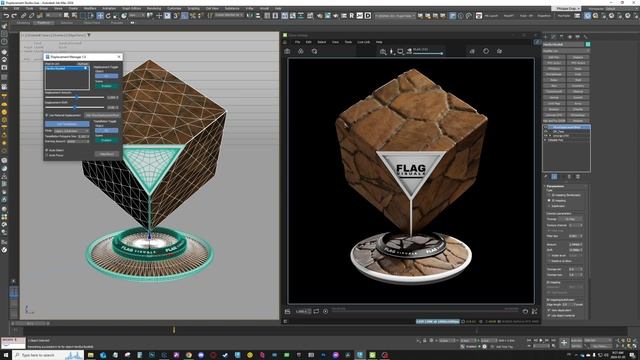Click the R toolbar icon
The width and height of the screenshot is (640, 360).
pyautogui.click(x=351, y=16)
